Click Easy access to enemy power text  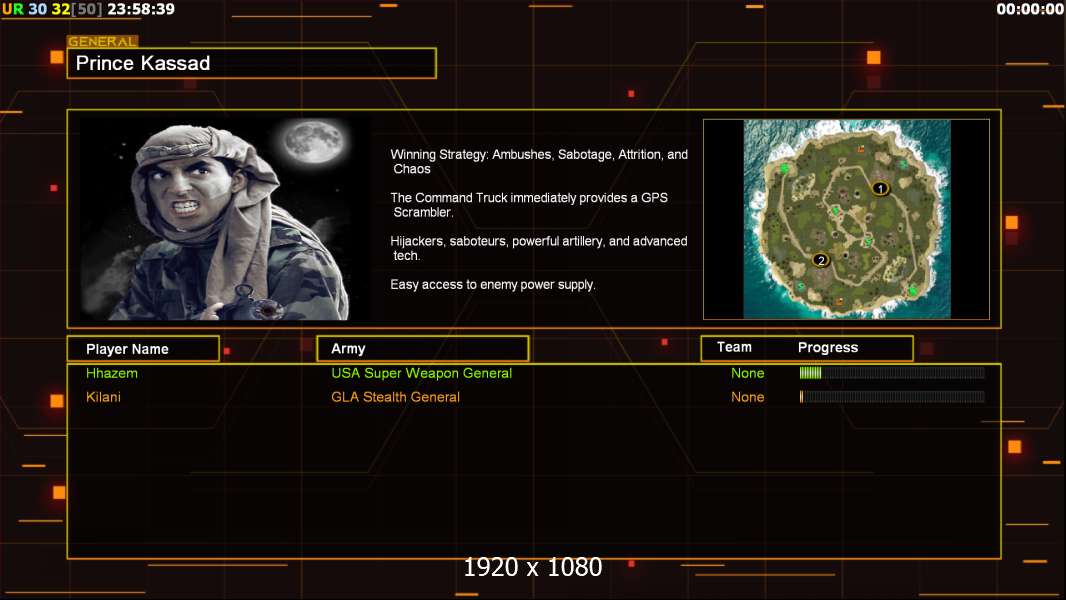[x=493, y=285]
